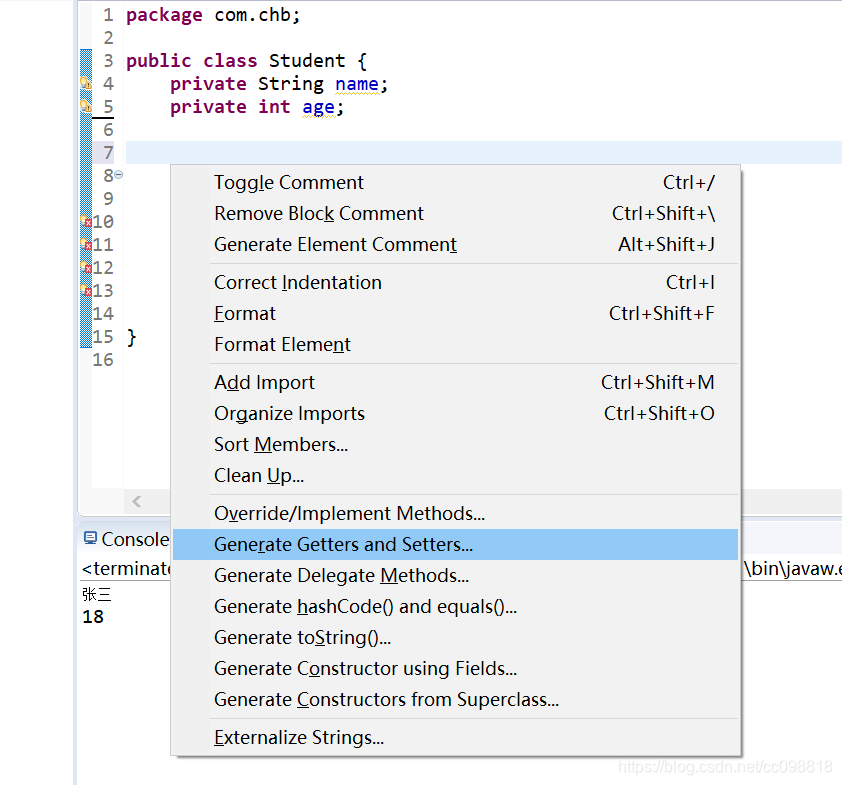Select Toggle Comment menu entry
The height and width of the screenshot is (785, 842).
(x=455, y=183)
